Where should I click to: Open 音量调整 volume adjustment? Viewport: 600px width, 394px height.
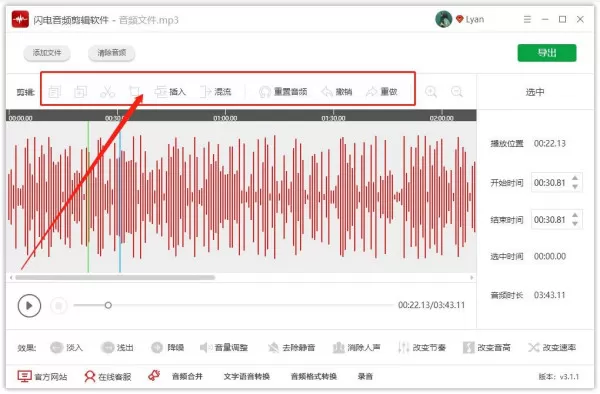(x=224, y=347)
